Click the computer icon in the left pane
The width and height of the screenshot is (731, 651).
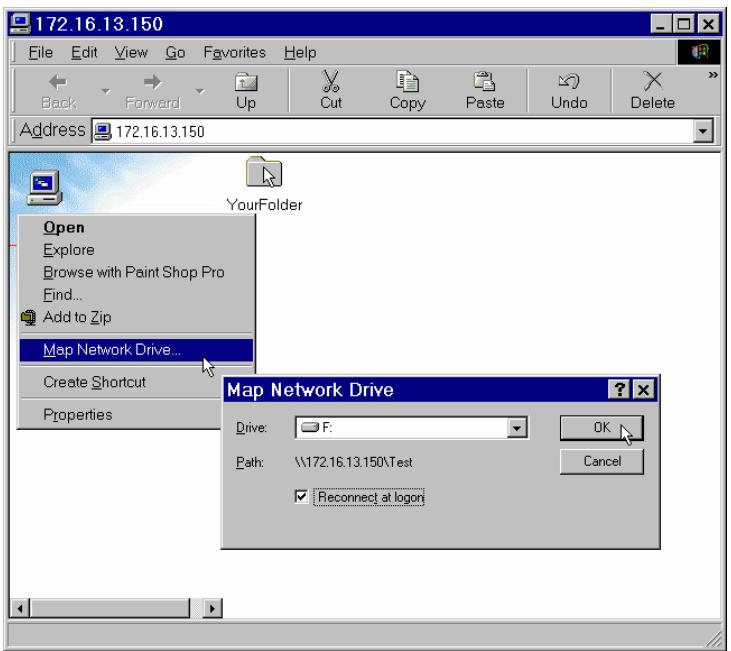coord(44,188)
